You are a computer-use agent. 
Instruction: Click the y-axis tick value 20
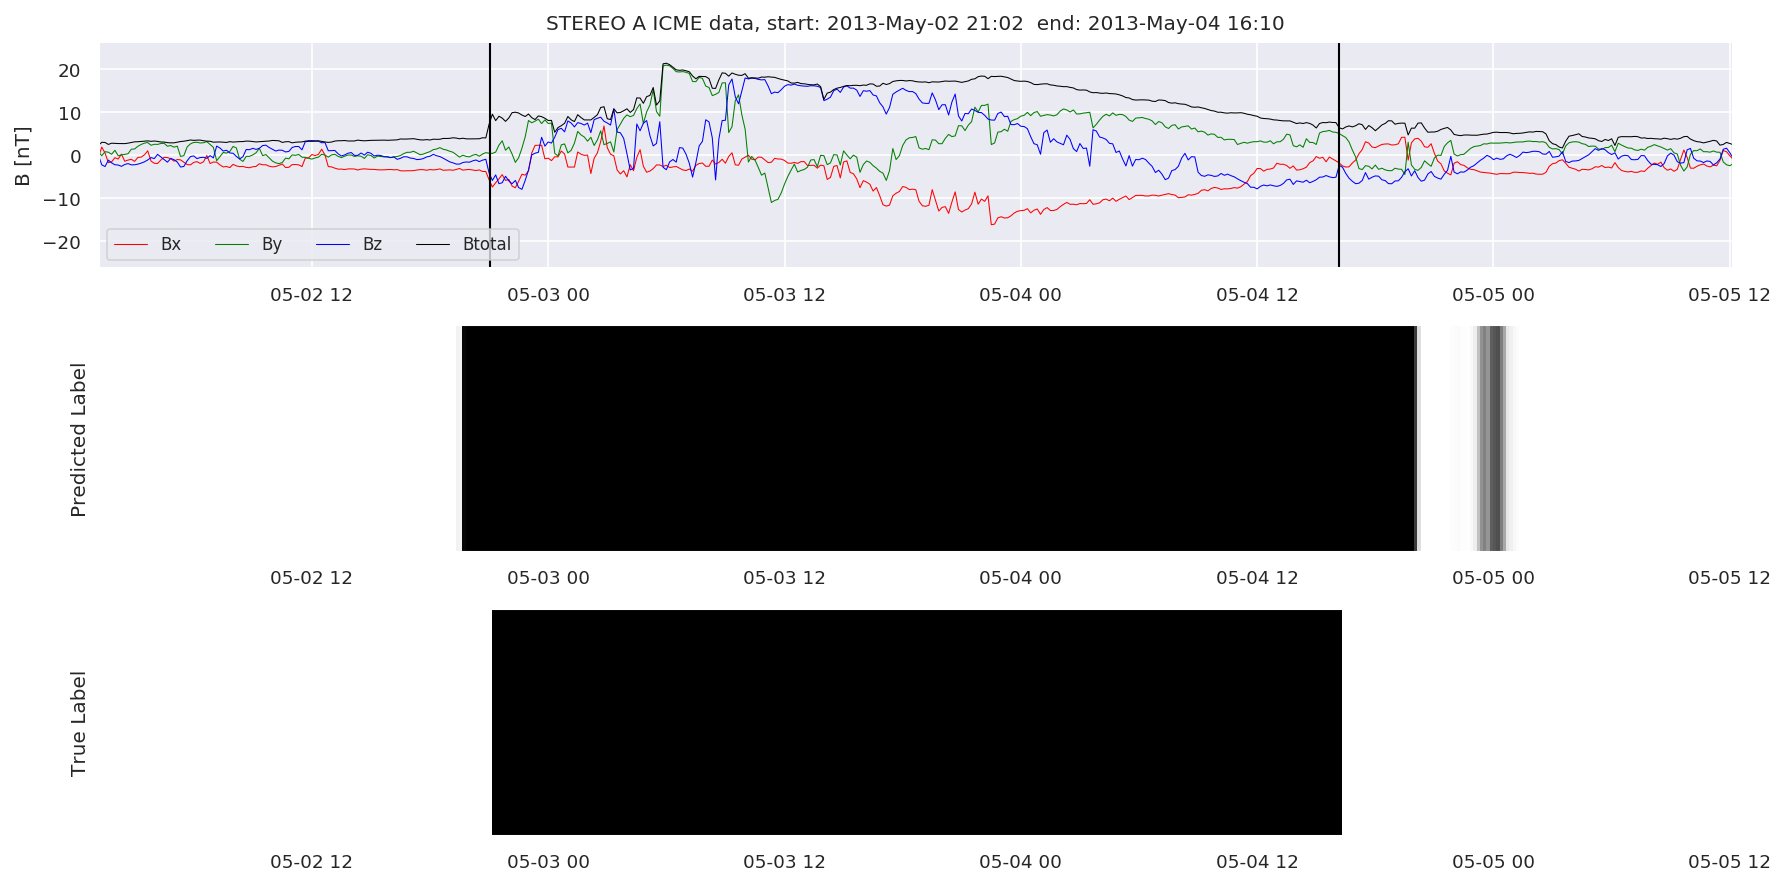point(70,70)
